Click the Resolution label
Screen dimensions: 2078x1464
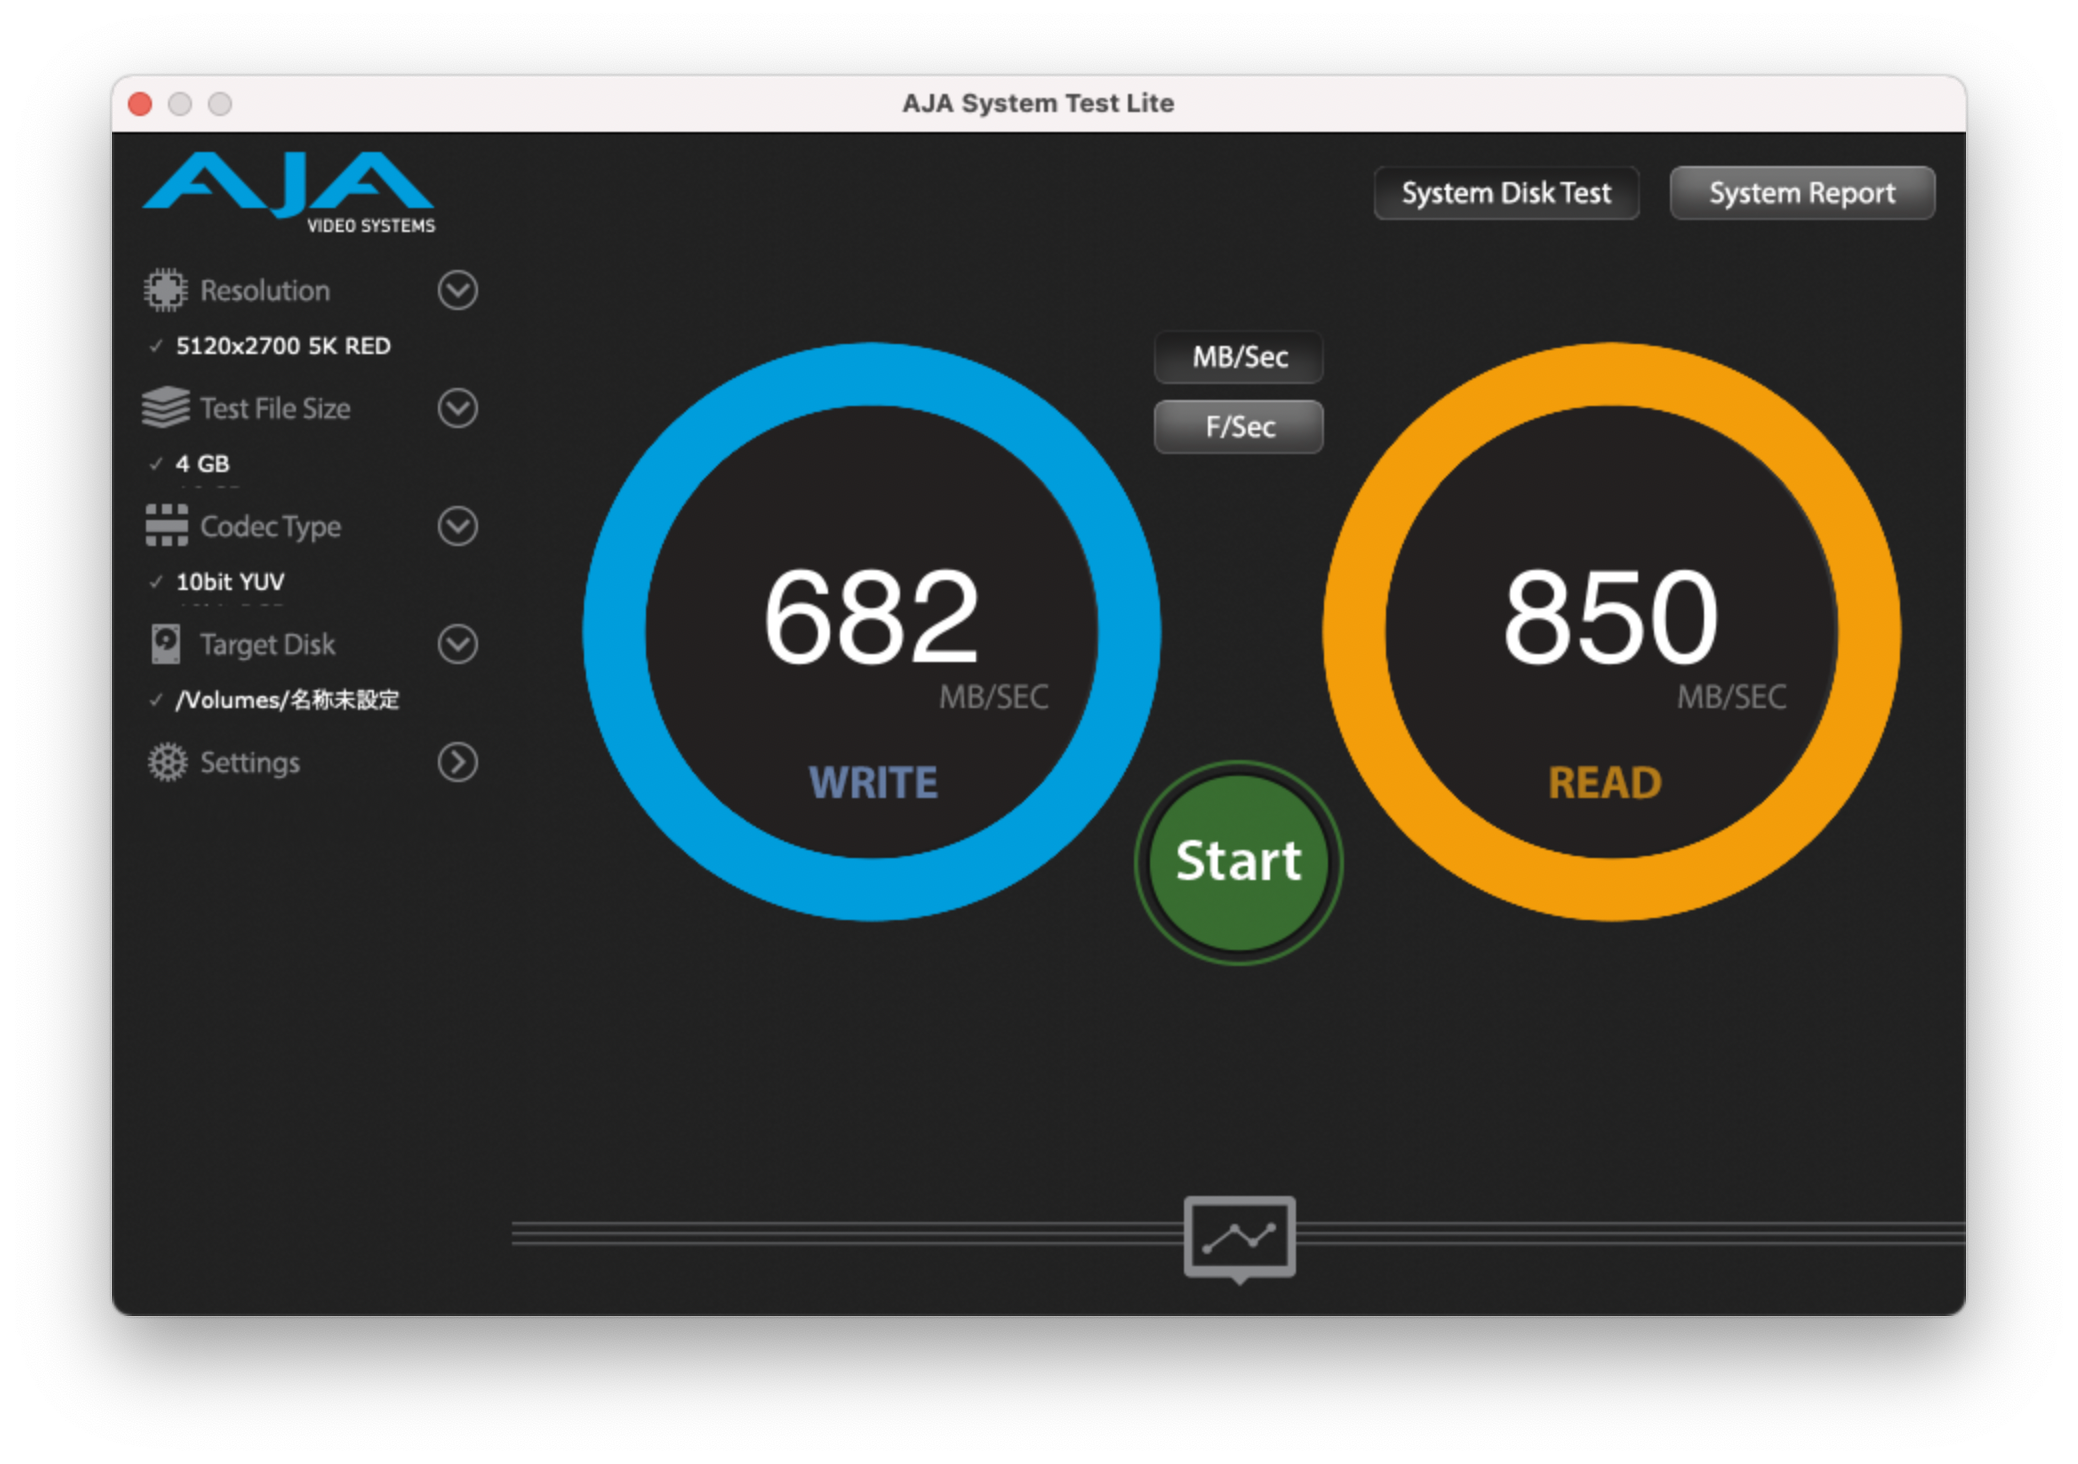click(265, 290)
